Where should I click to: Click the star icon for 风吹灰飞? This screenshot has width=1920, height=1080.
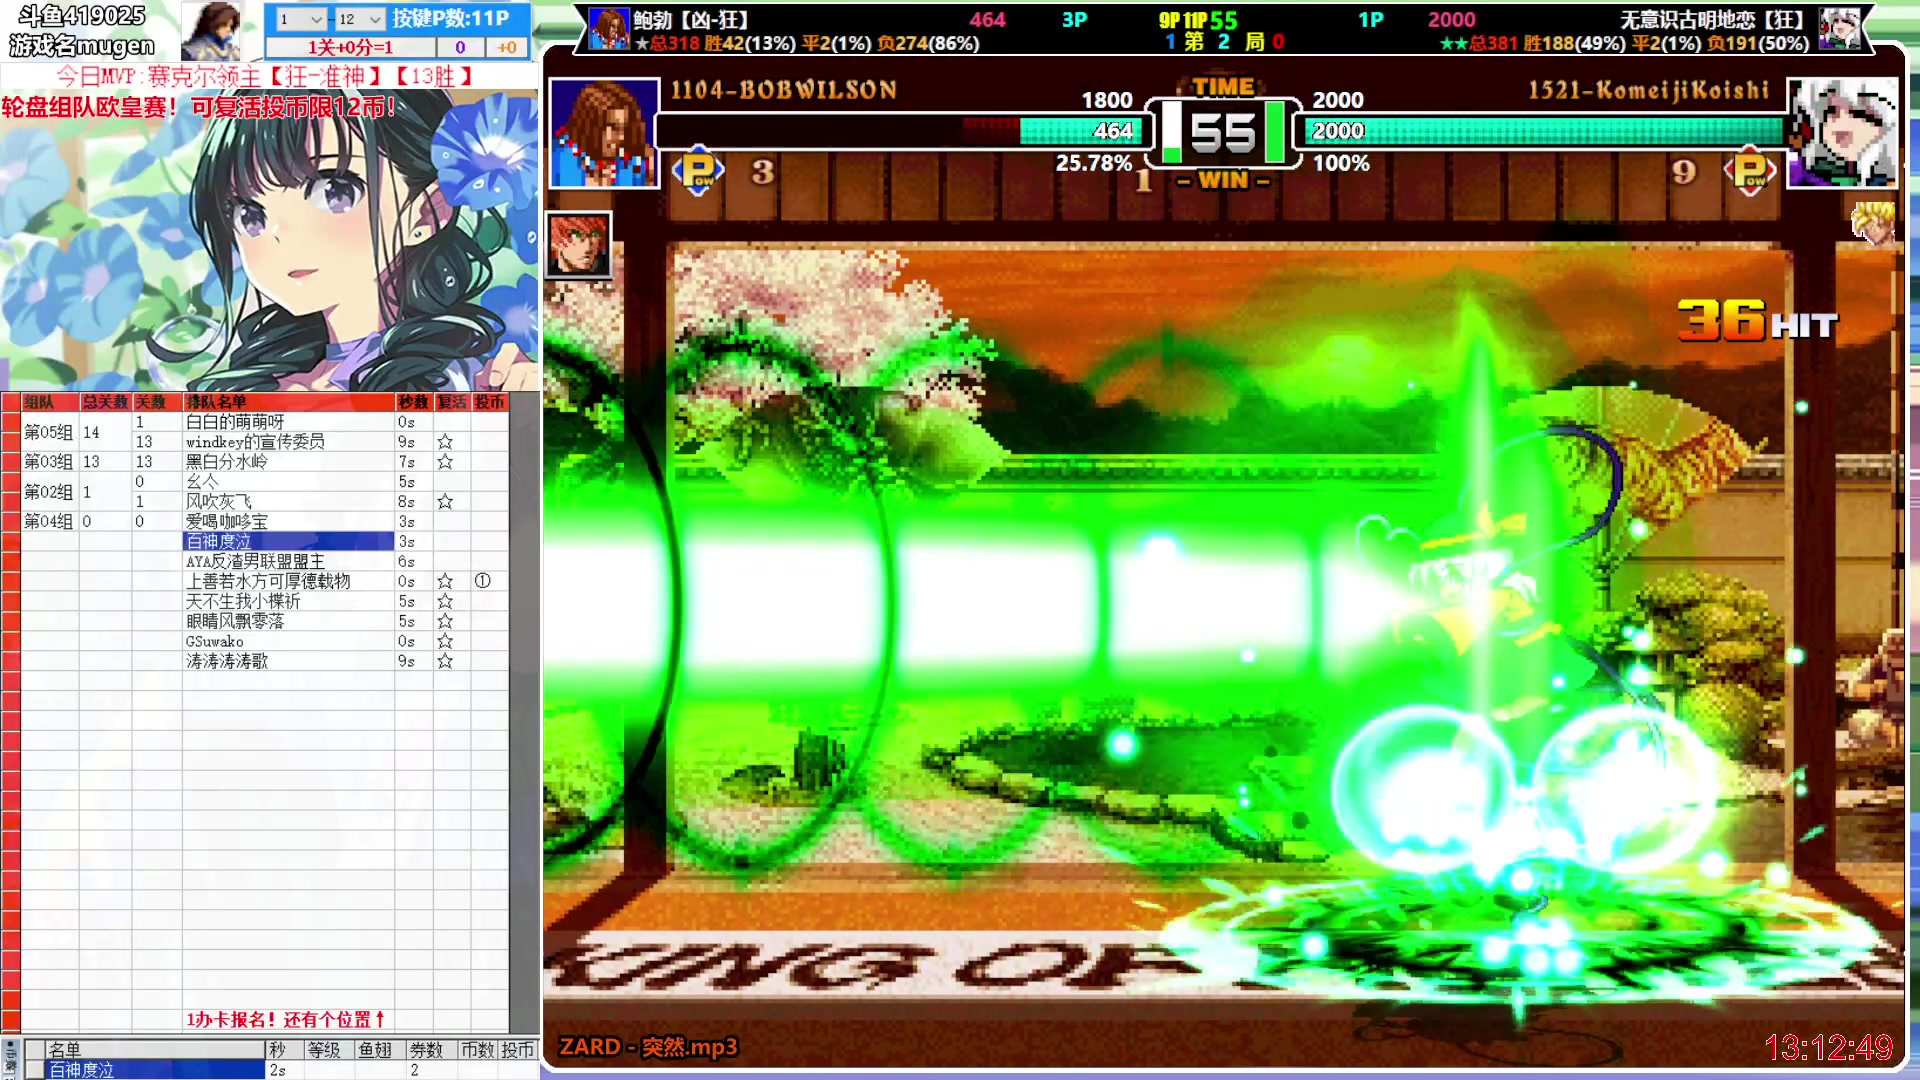445,502
